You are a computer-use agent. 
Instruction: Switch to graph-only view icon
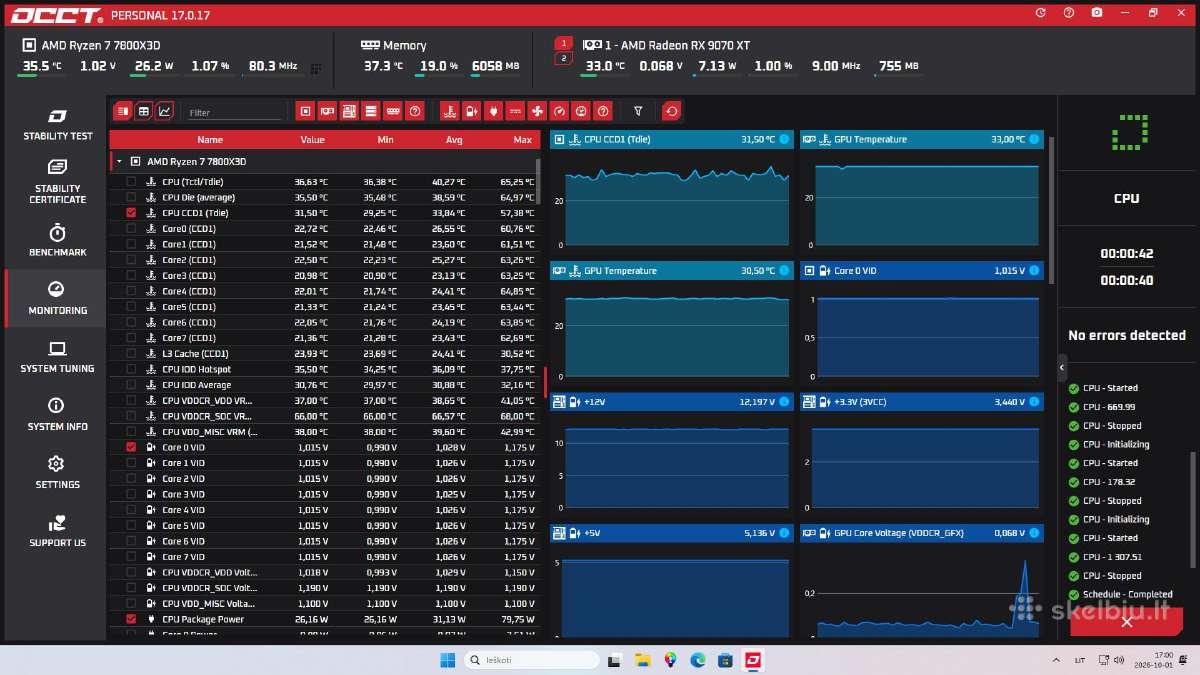point(165,111)
